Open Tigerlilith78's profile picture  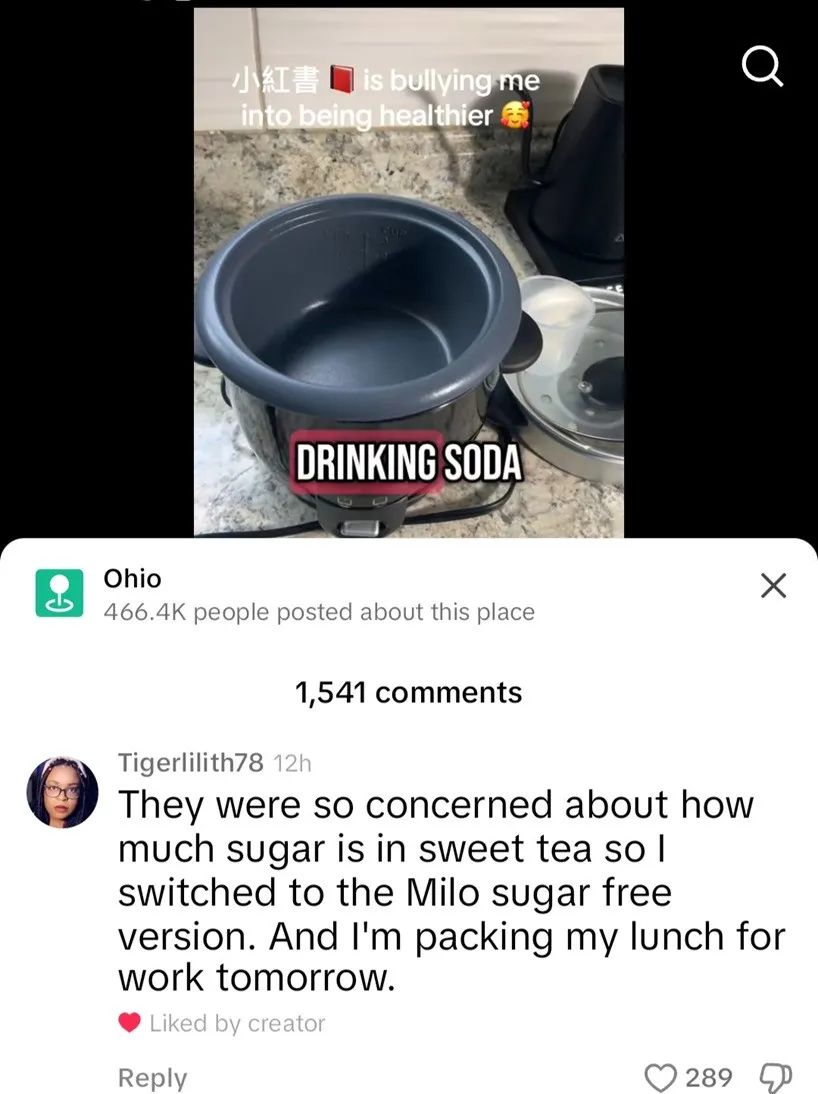[x=62, y=792]
